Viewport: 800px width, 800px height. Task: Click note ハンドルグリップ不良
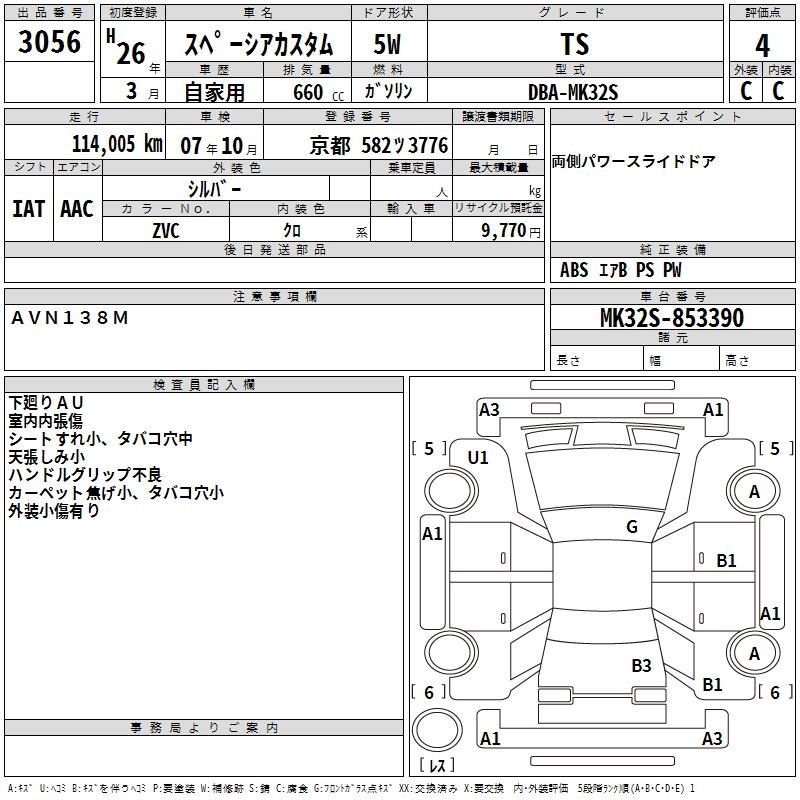(85, 474)
